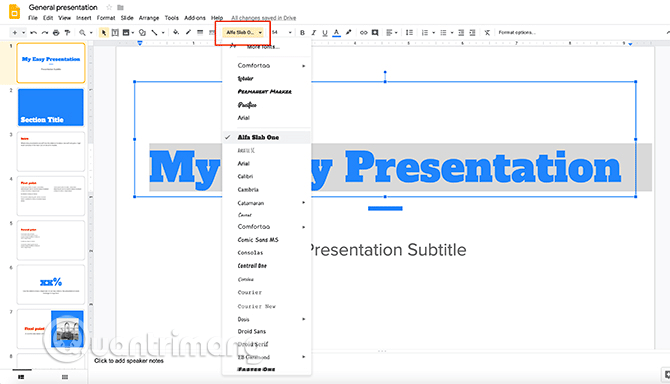Click the Google Slides home logo

point(14,12)
